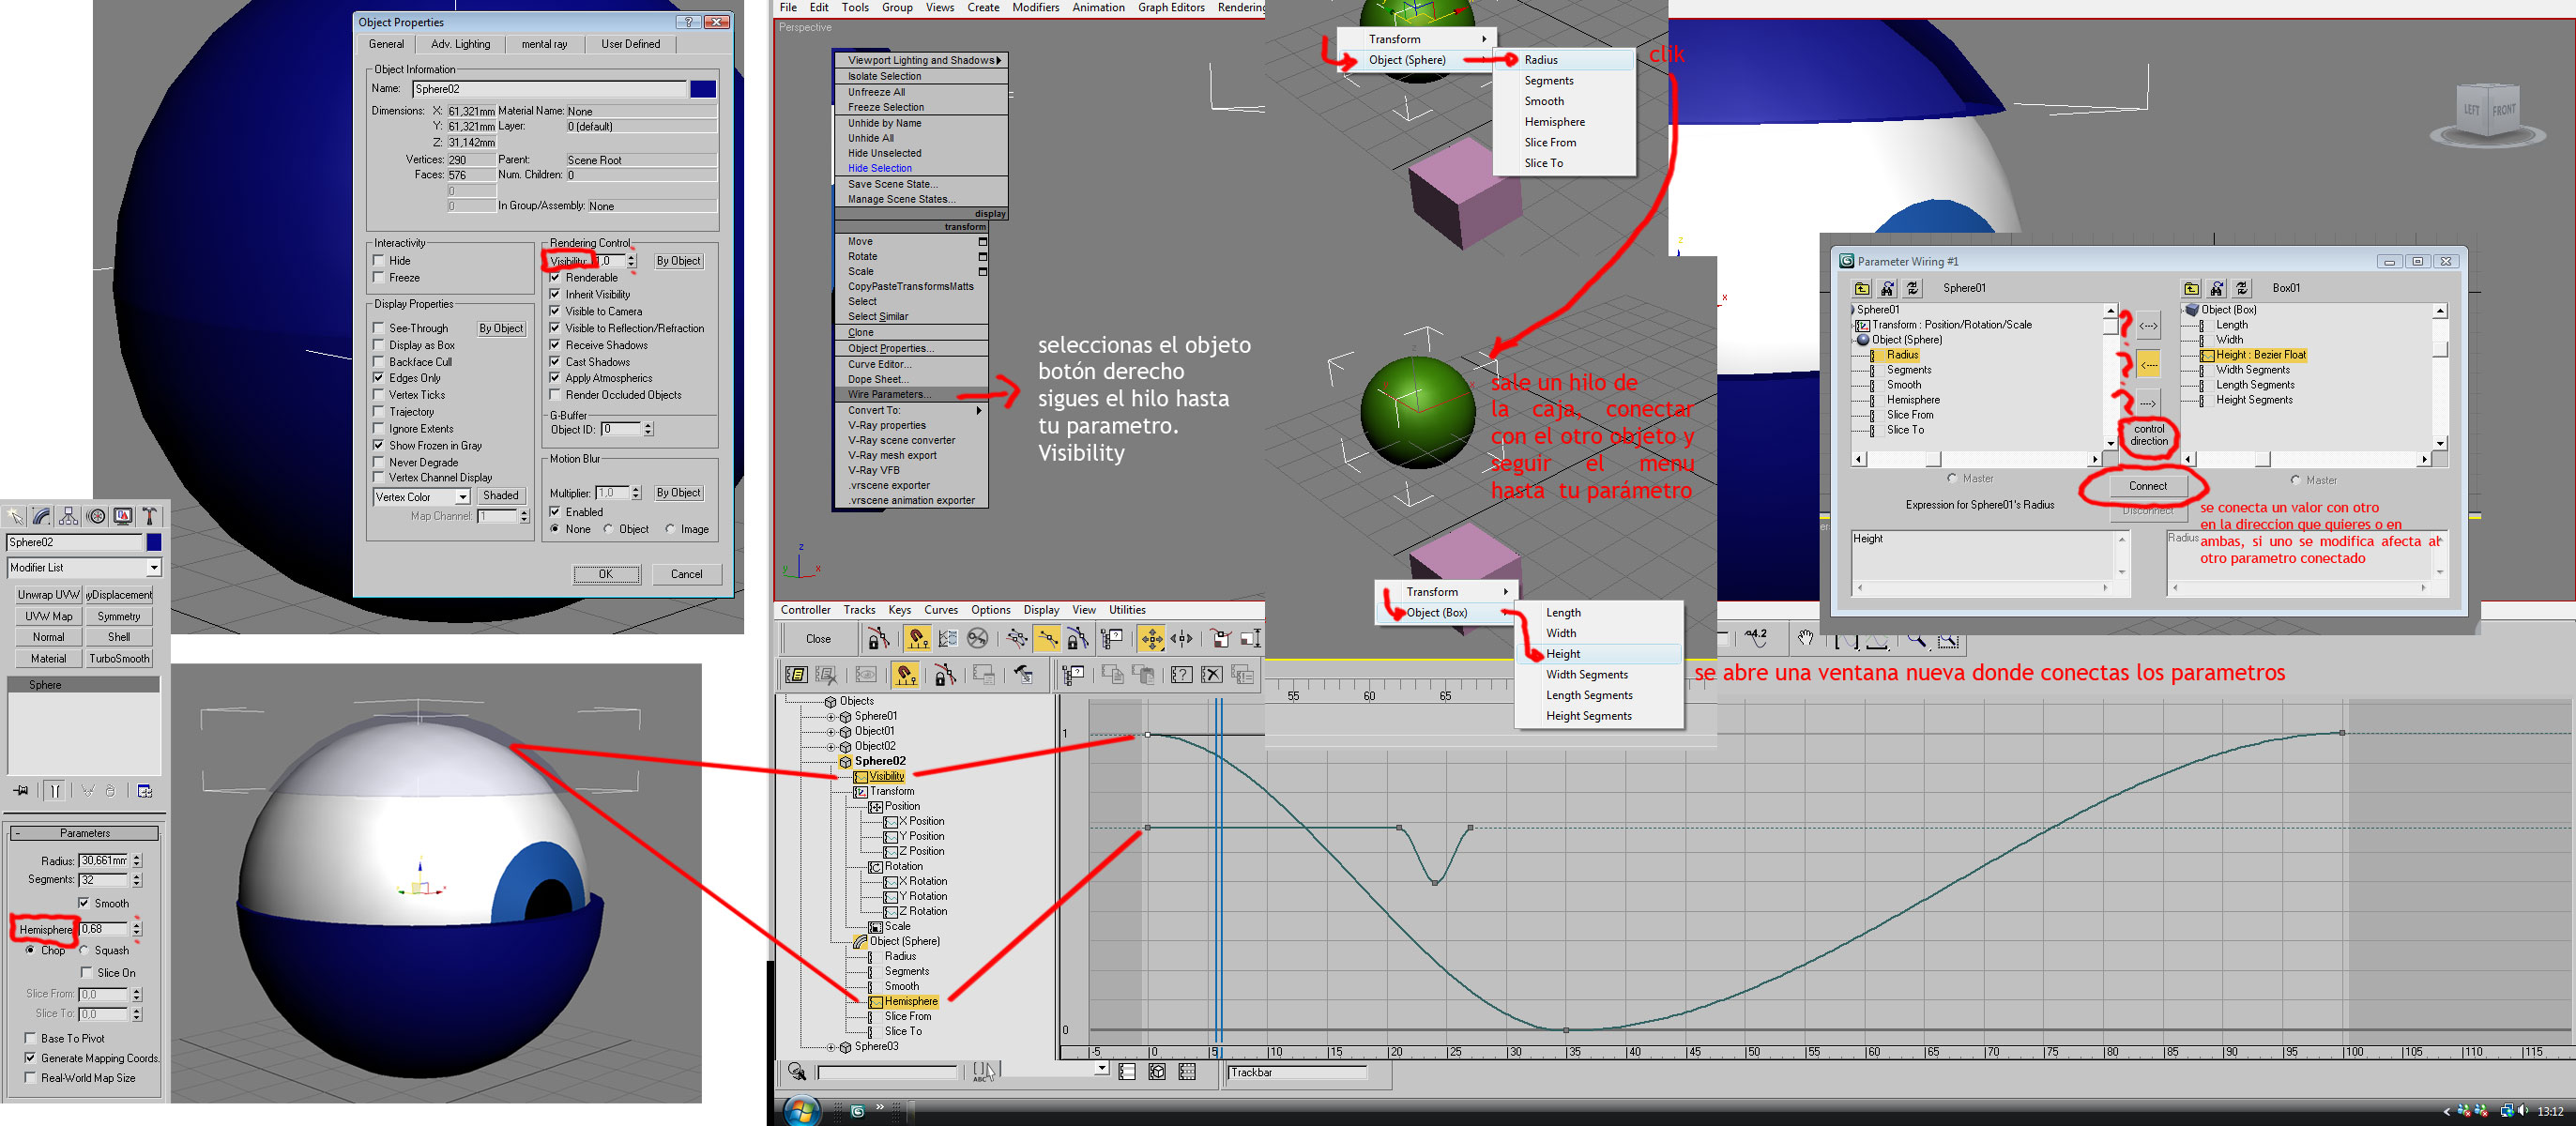
Task: Toggle the Renderable checkbox
Action: pyautogui.click(x=555, y=278)
